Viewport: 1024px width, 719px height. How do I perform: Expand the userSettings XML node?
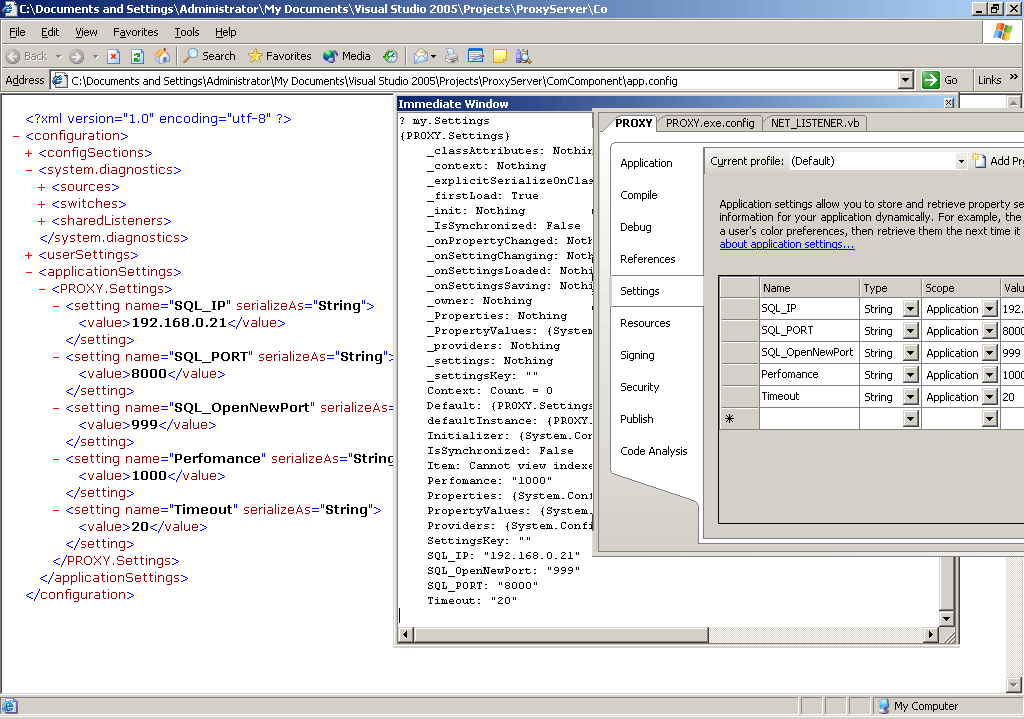29,255
